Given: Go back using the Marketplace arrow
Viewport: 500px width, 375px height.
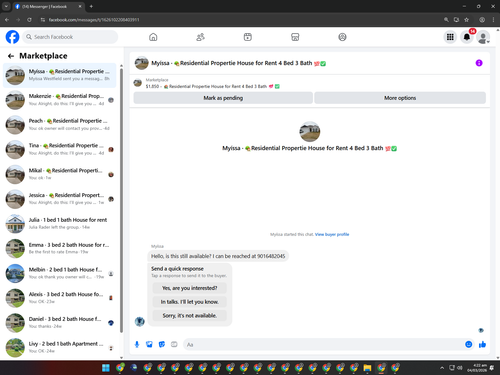Looking at the screenshot, I should coord(11,56).
